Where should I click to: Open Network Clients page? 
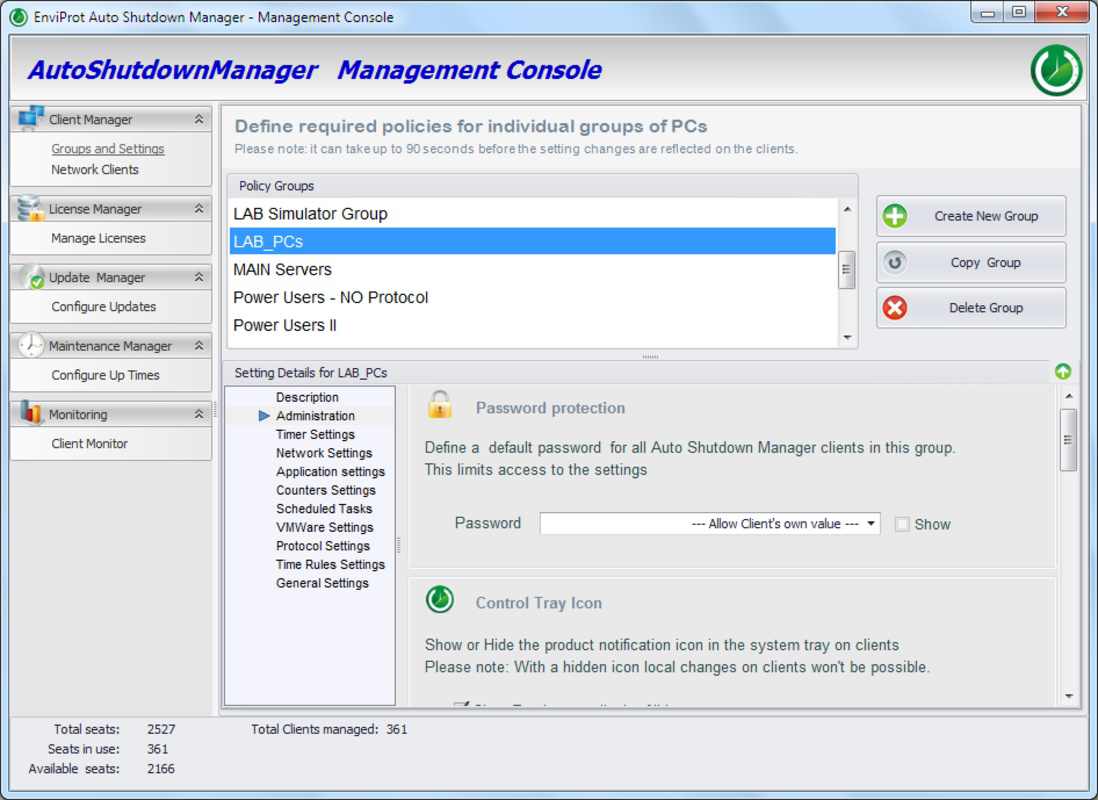[x=95, y=170]
